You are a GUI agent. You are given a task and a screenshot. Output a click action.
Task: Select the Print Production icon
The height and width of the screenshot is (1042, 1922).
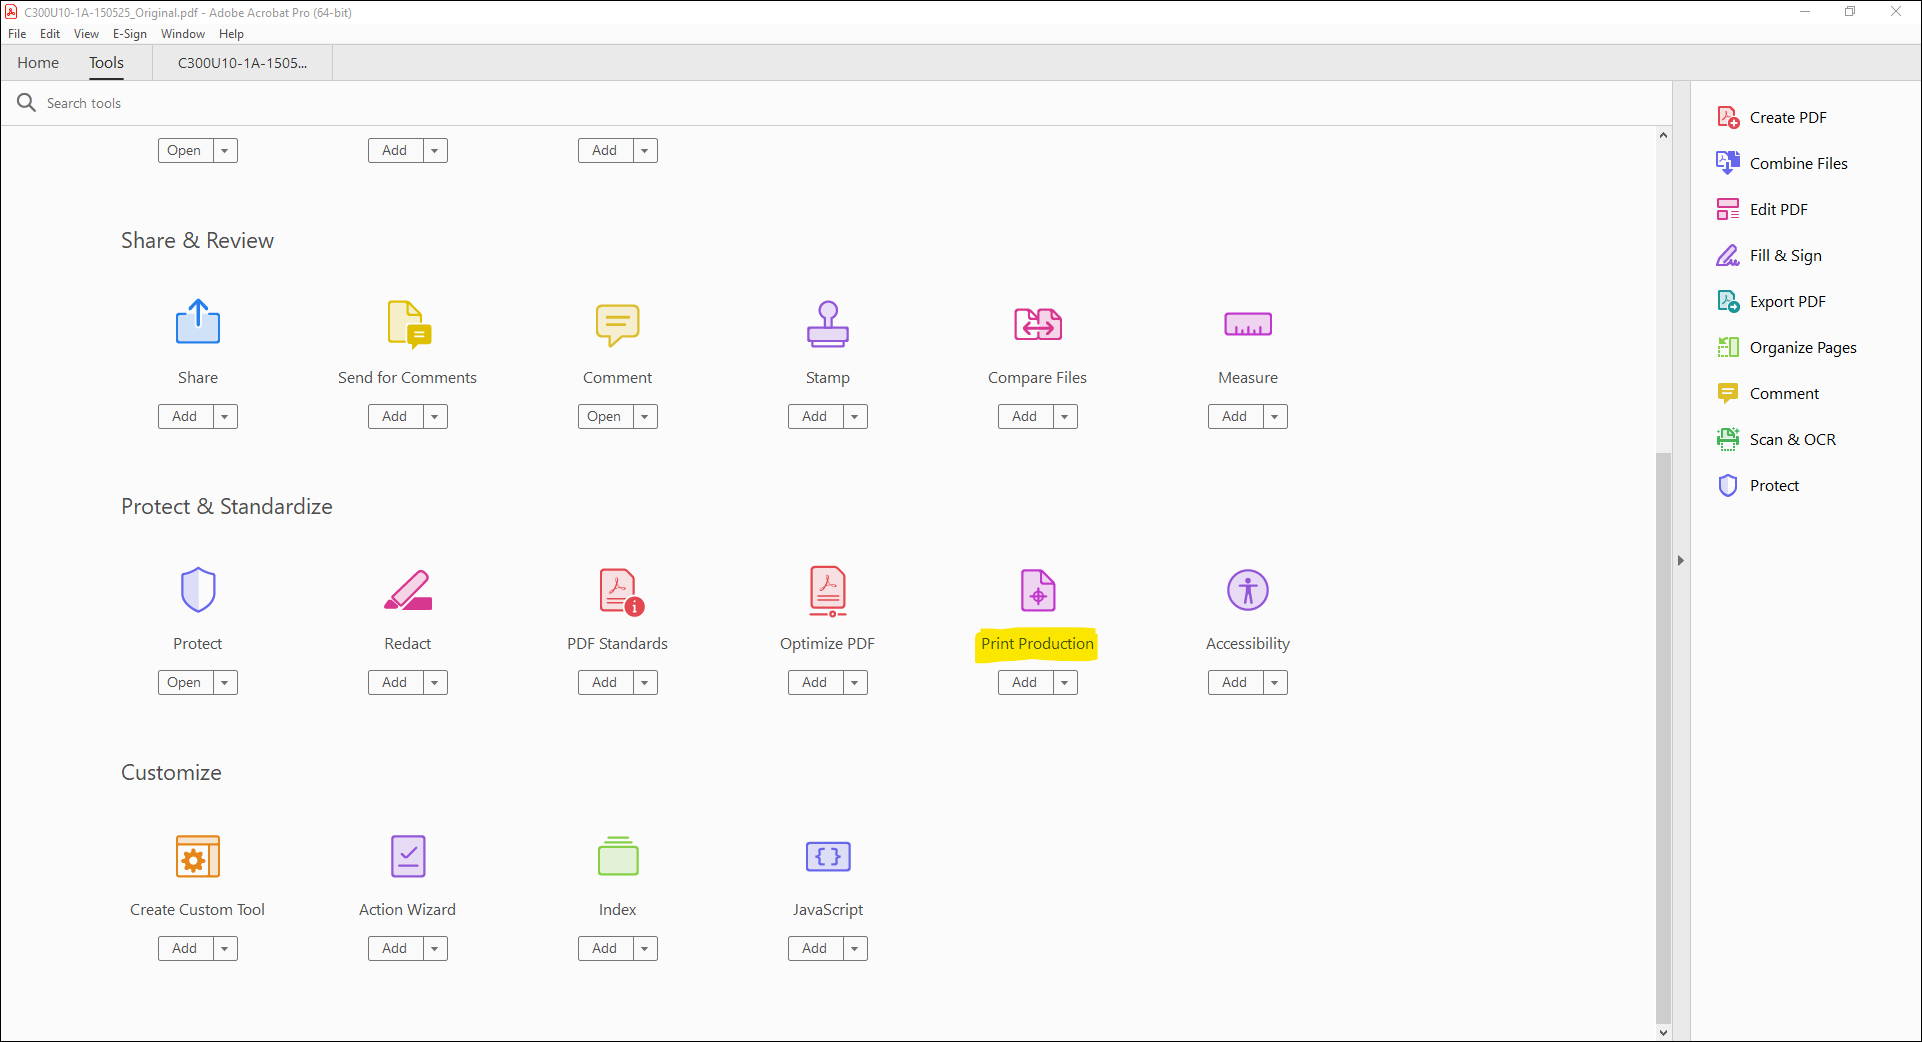[x=1038, y=590]
